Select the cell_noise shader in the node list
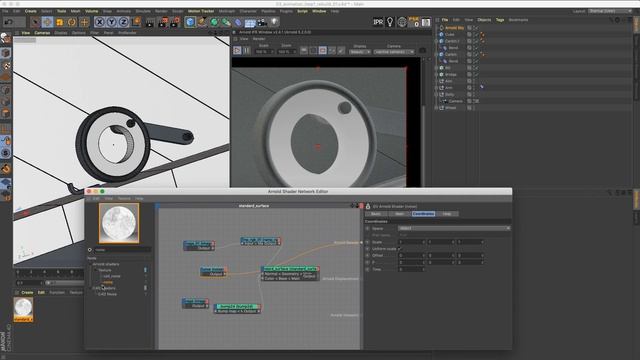Viewport: 640px width, 360px height. (112, 276)
